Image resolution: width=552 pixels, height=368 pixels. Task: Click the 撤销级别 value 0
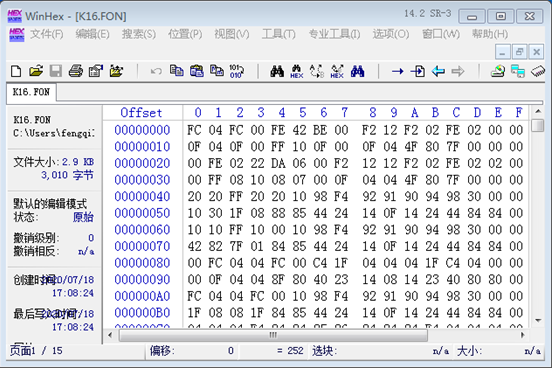[91, 238]
